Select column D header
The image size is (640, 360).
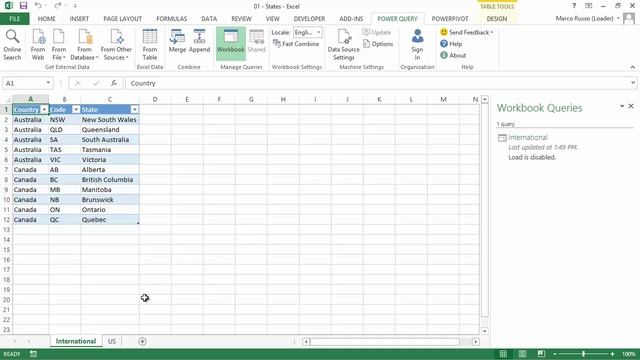tap(155, 99)
